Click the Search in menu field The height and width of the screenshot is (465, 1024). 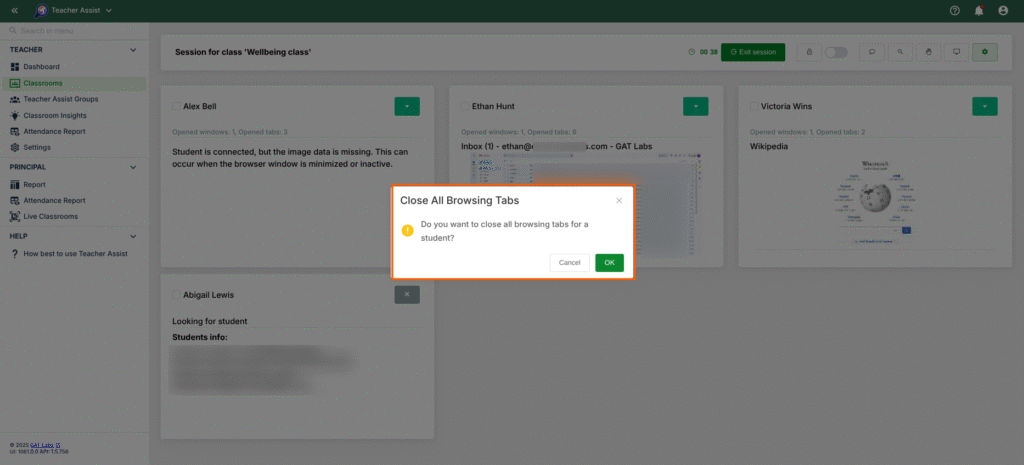tap(75, 31)
